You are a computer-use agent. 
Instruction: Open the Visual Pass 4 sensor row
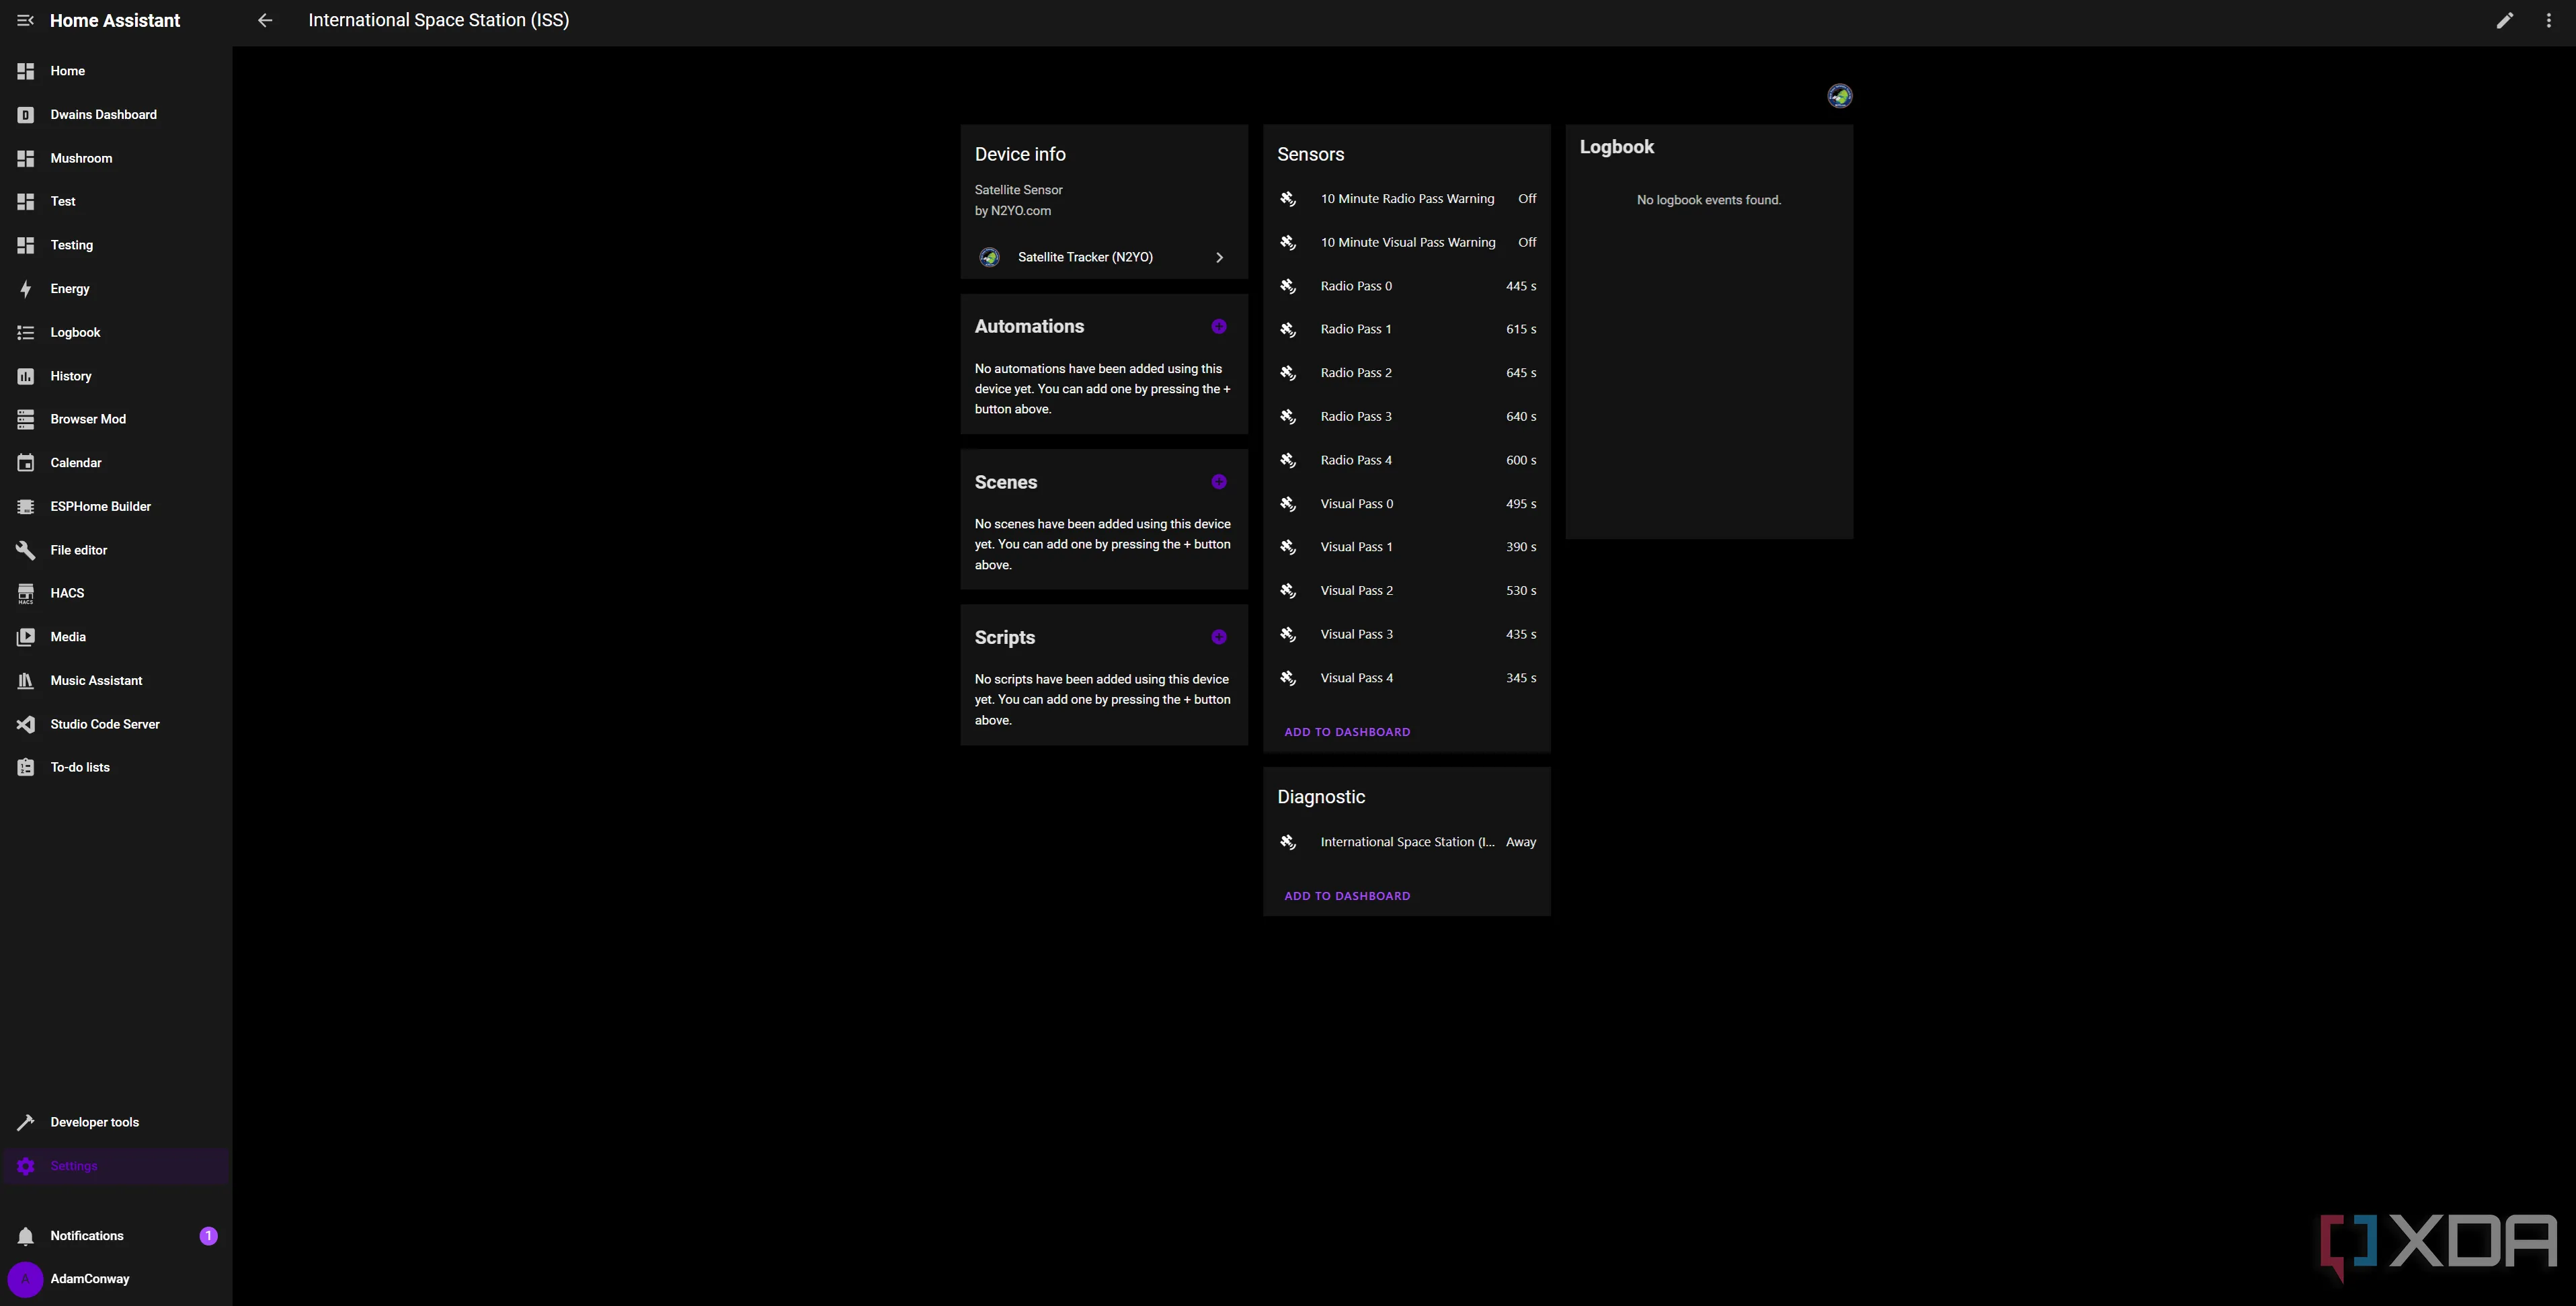coord(1406,678)
